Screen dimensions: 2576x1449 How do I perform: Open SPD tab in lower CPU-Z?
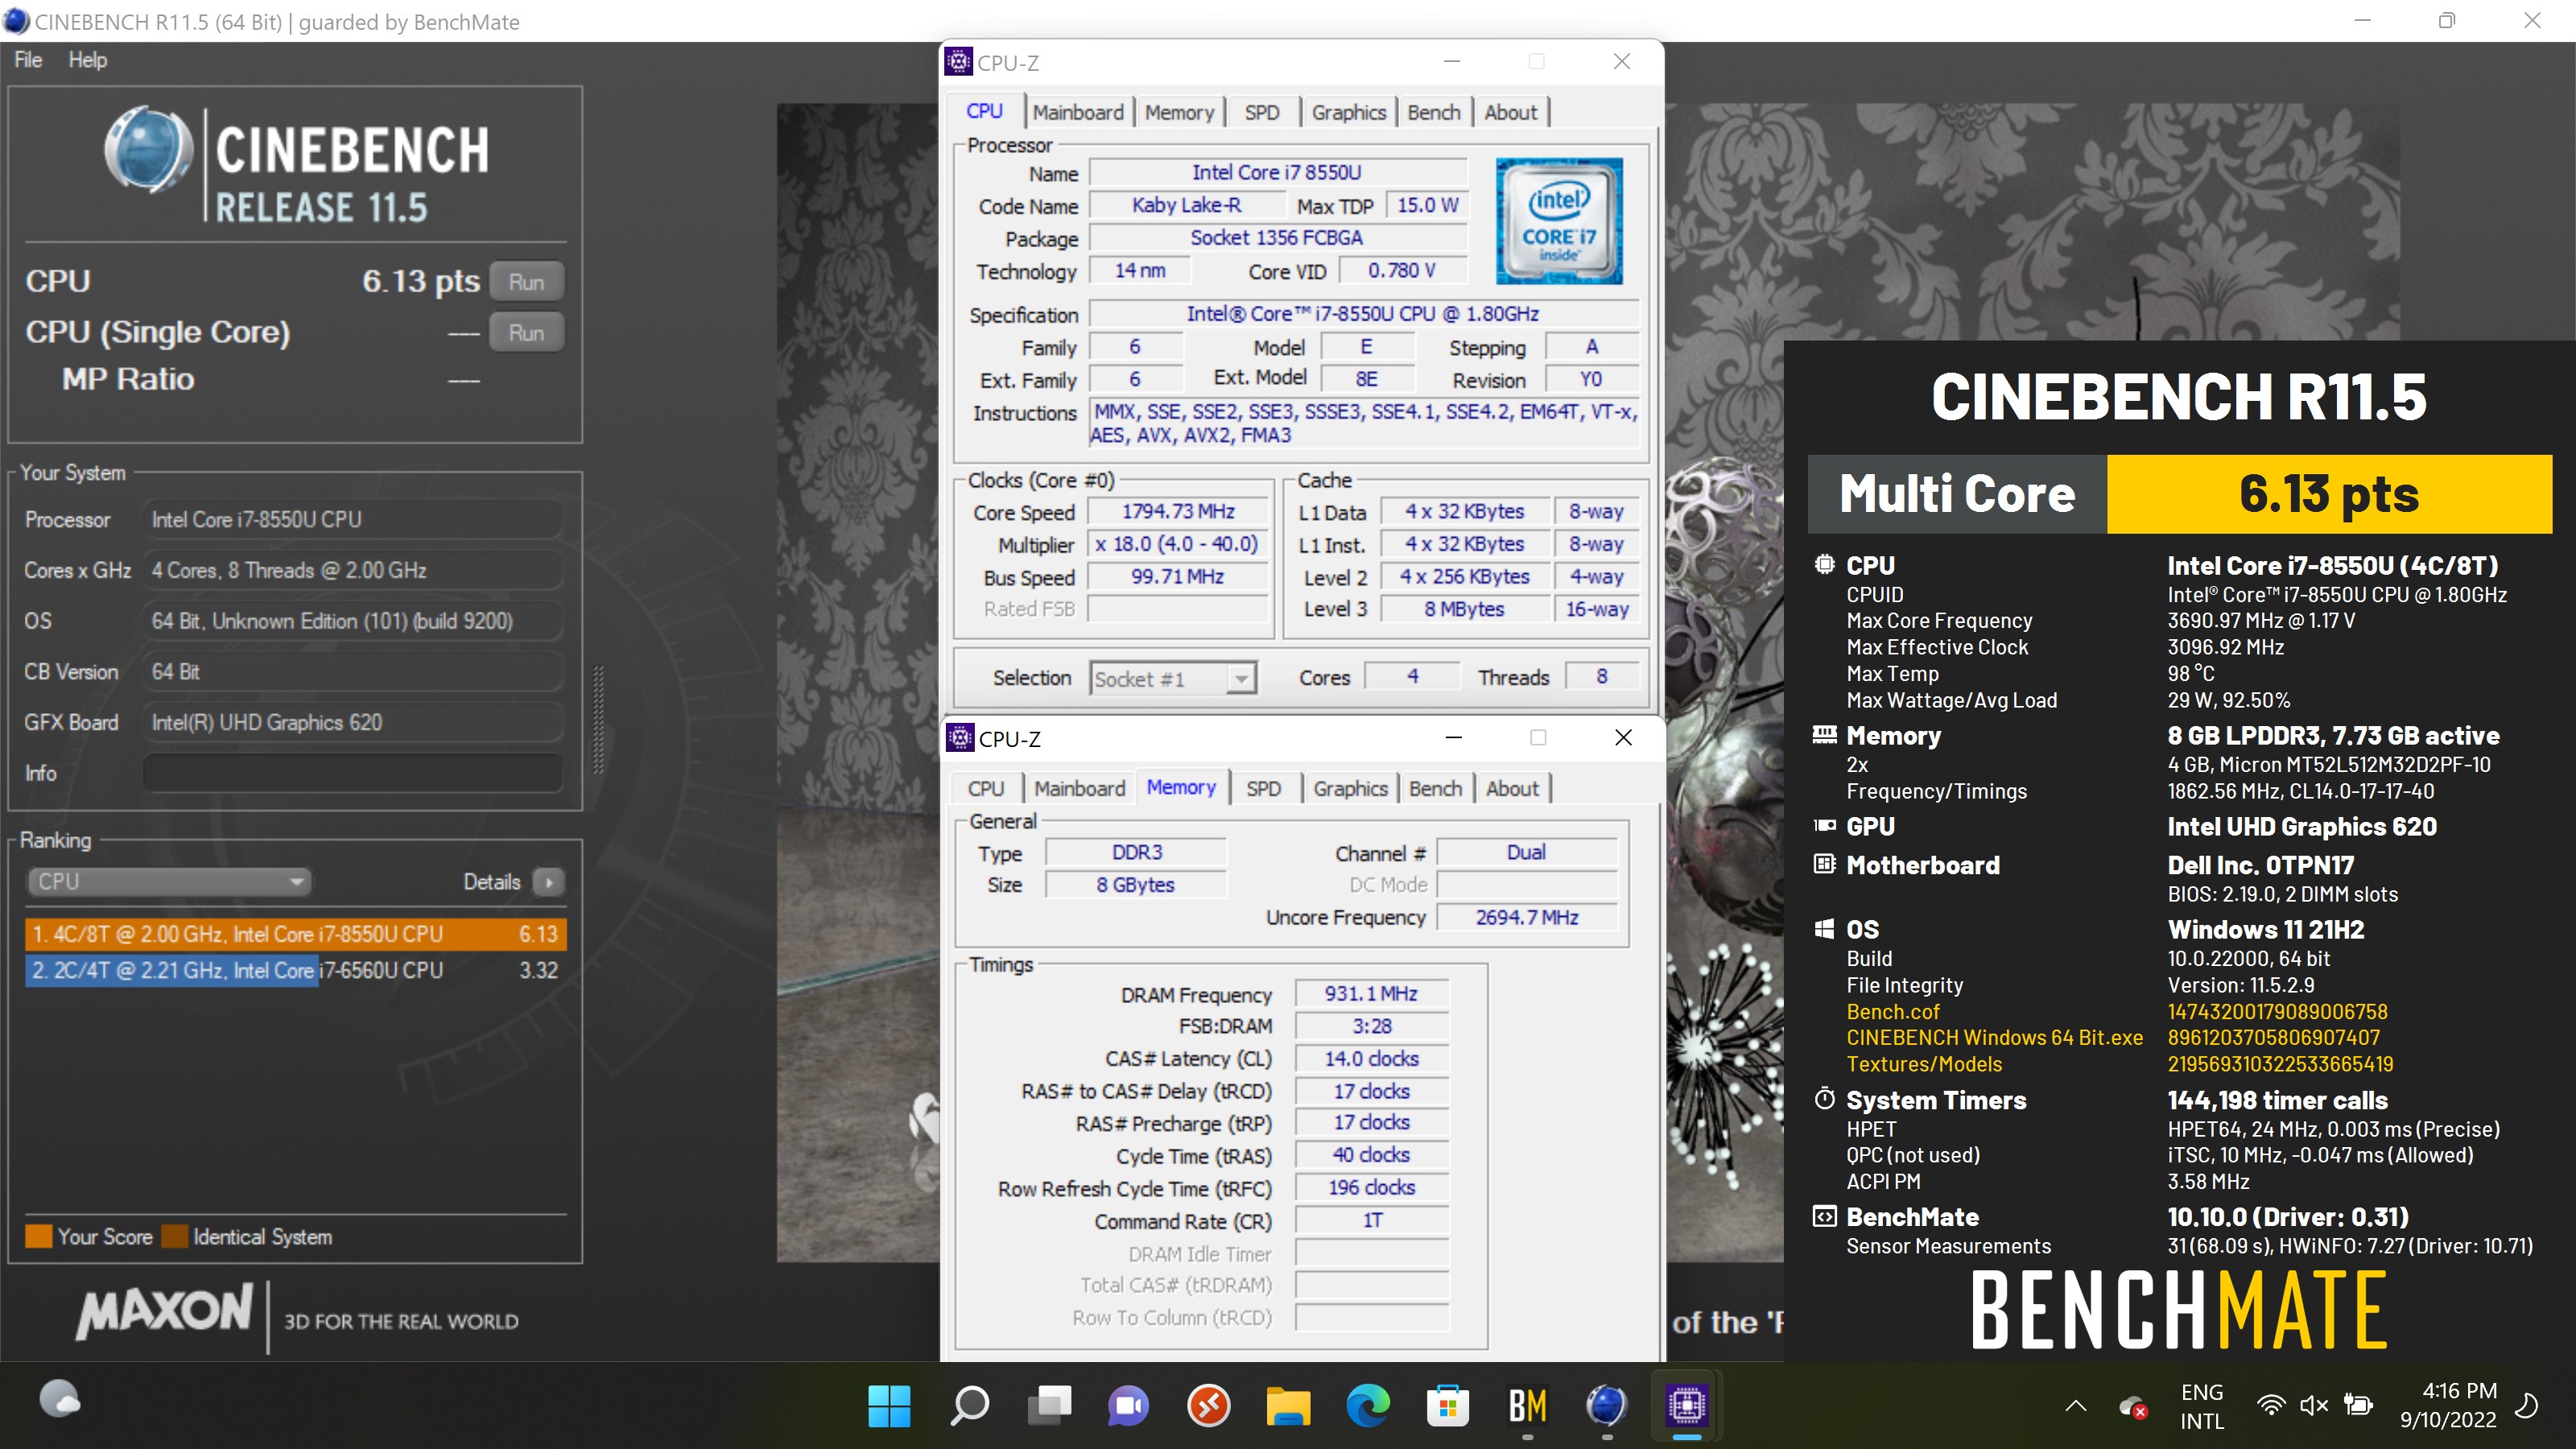pos(1263,788)
